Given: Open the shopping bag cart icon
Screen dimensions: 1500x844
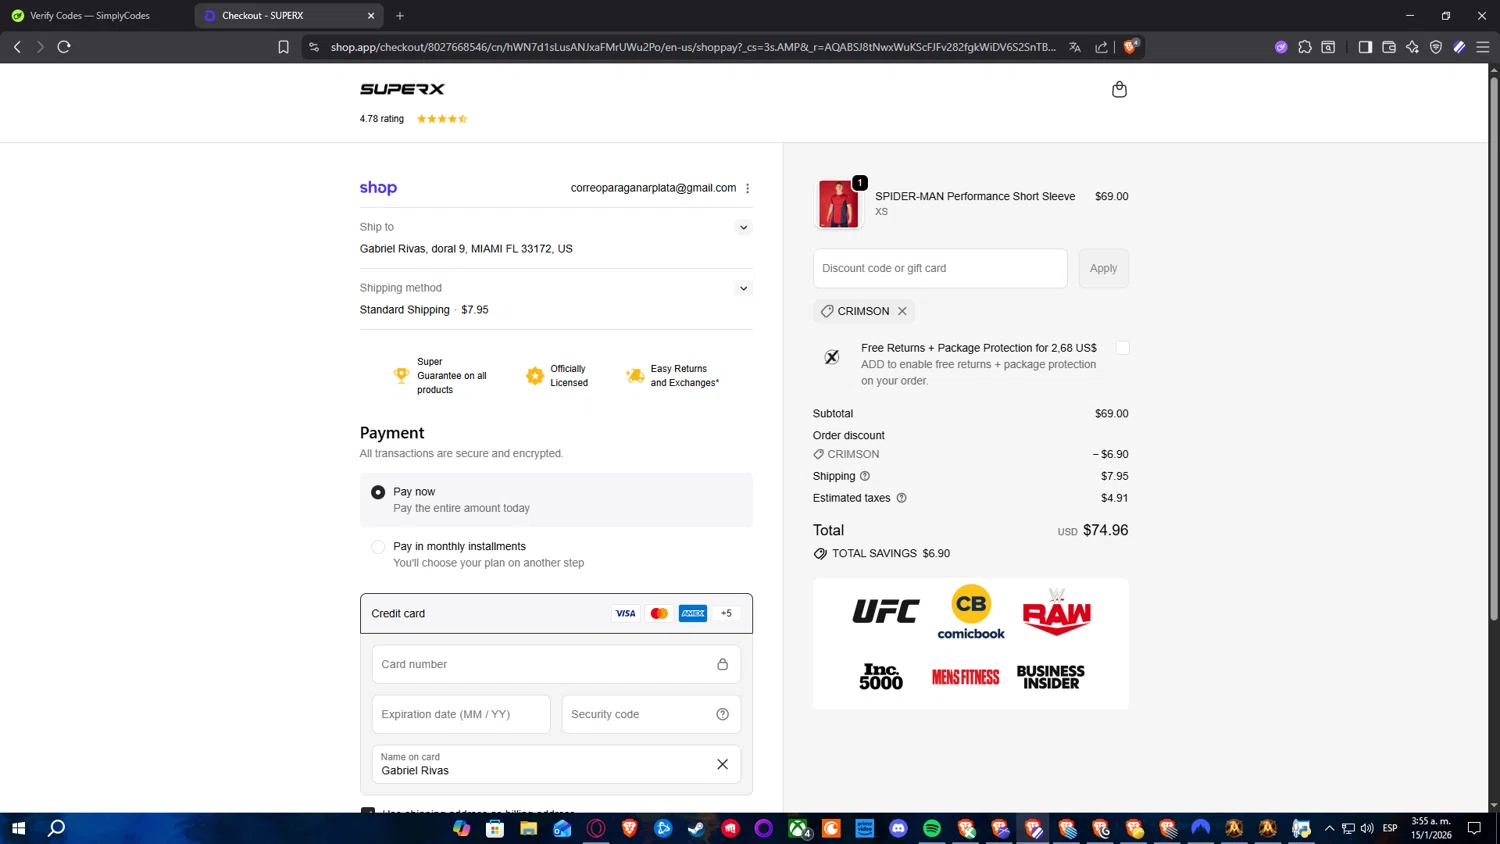Looking at the screenshot, I should click(1119, 89).
